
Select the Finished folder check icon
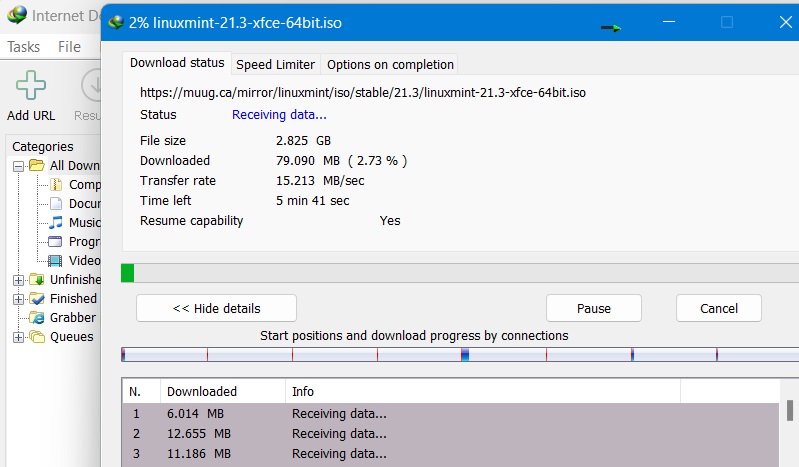point(37,298)
